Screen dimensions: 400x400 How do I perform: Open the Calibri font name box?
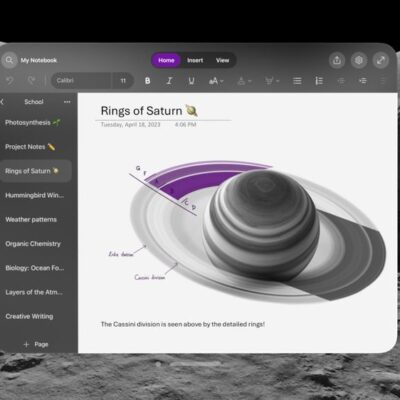(81, 81)
